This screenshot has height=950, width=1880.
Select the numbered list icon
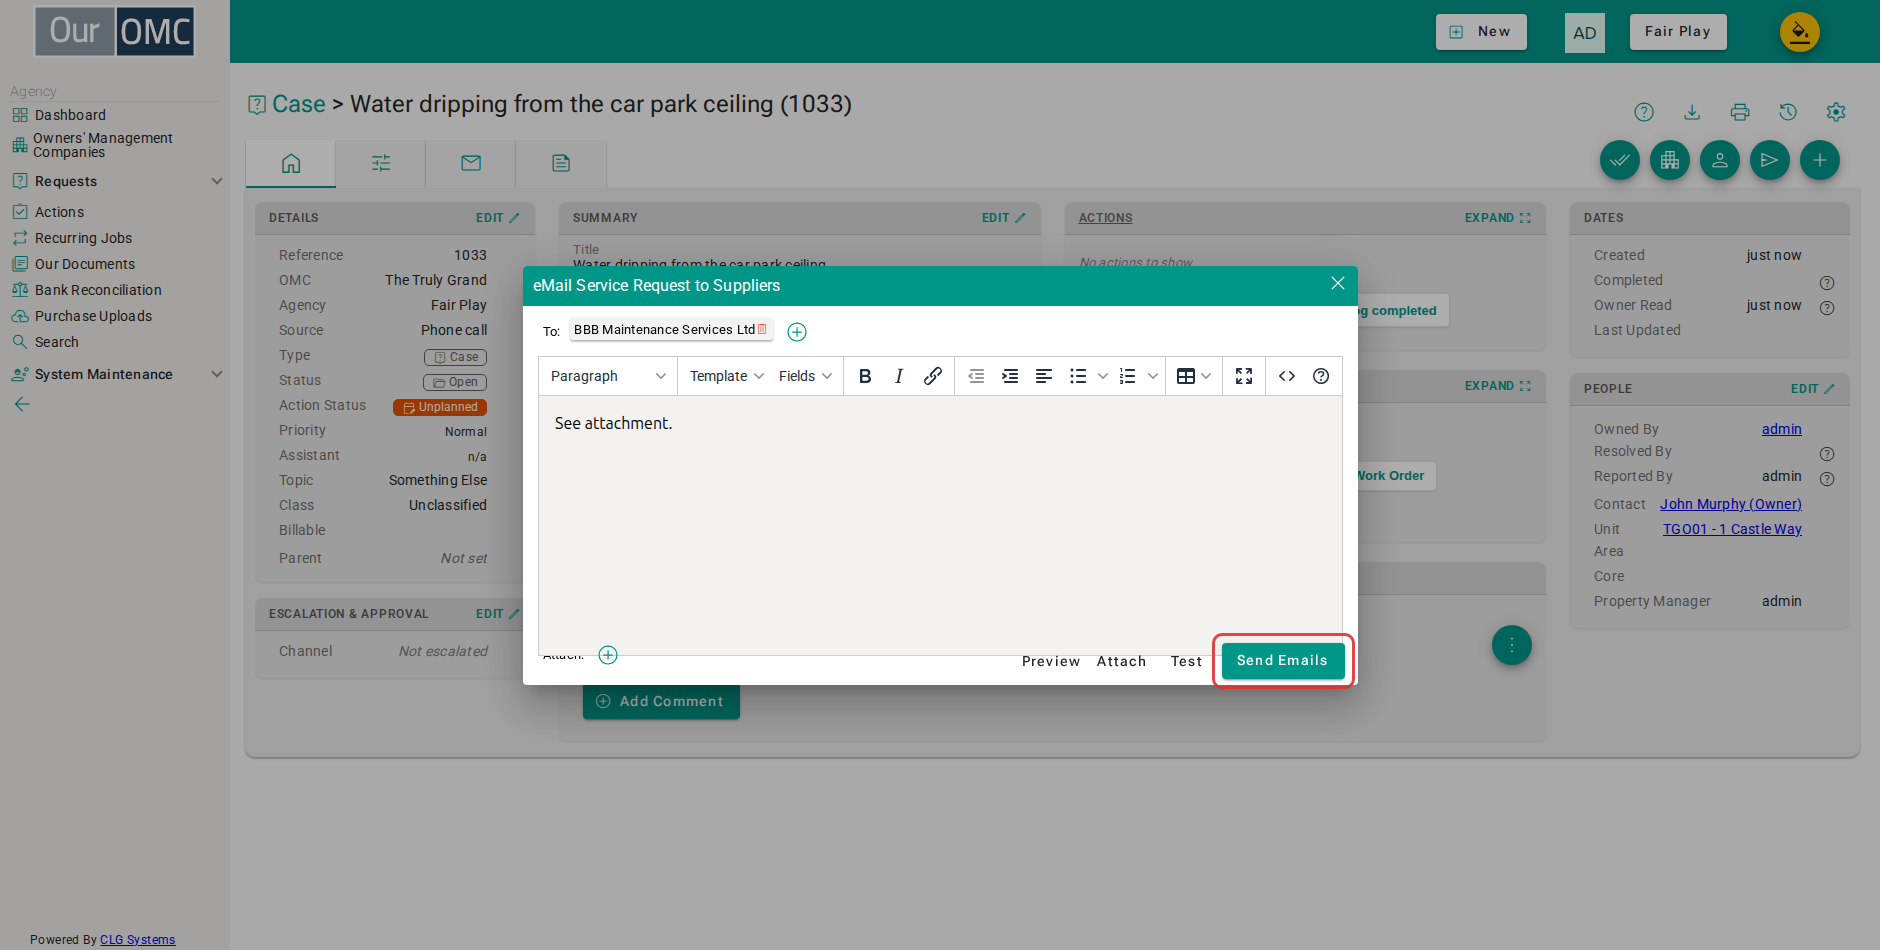click(x=1128, y=376)
